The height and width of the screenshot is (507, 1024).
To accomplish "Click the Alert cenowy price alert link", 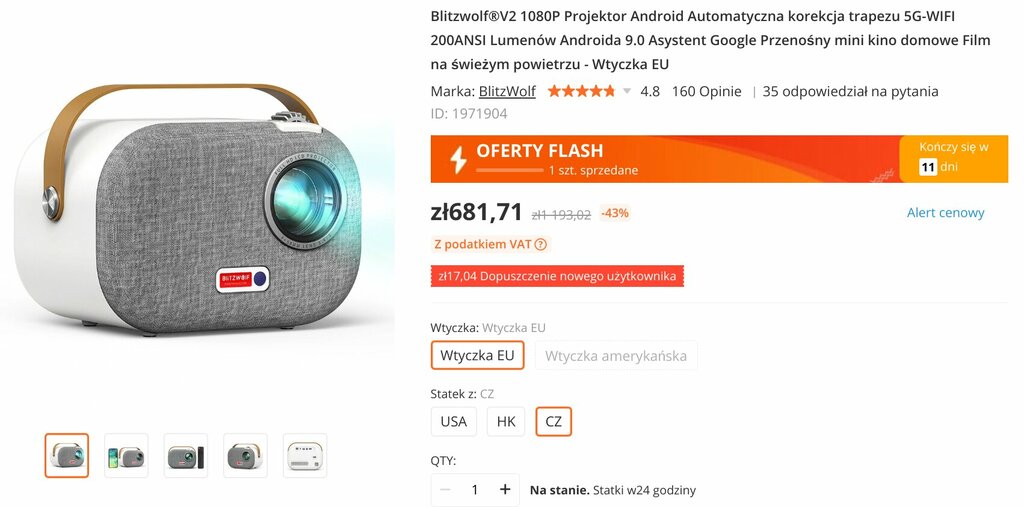I will 945,212.
